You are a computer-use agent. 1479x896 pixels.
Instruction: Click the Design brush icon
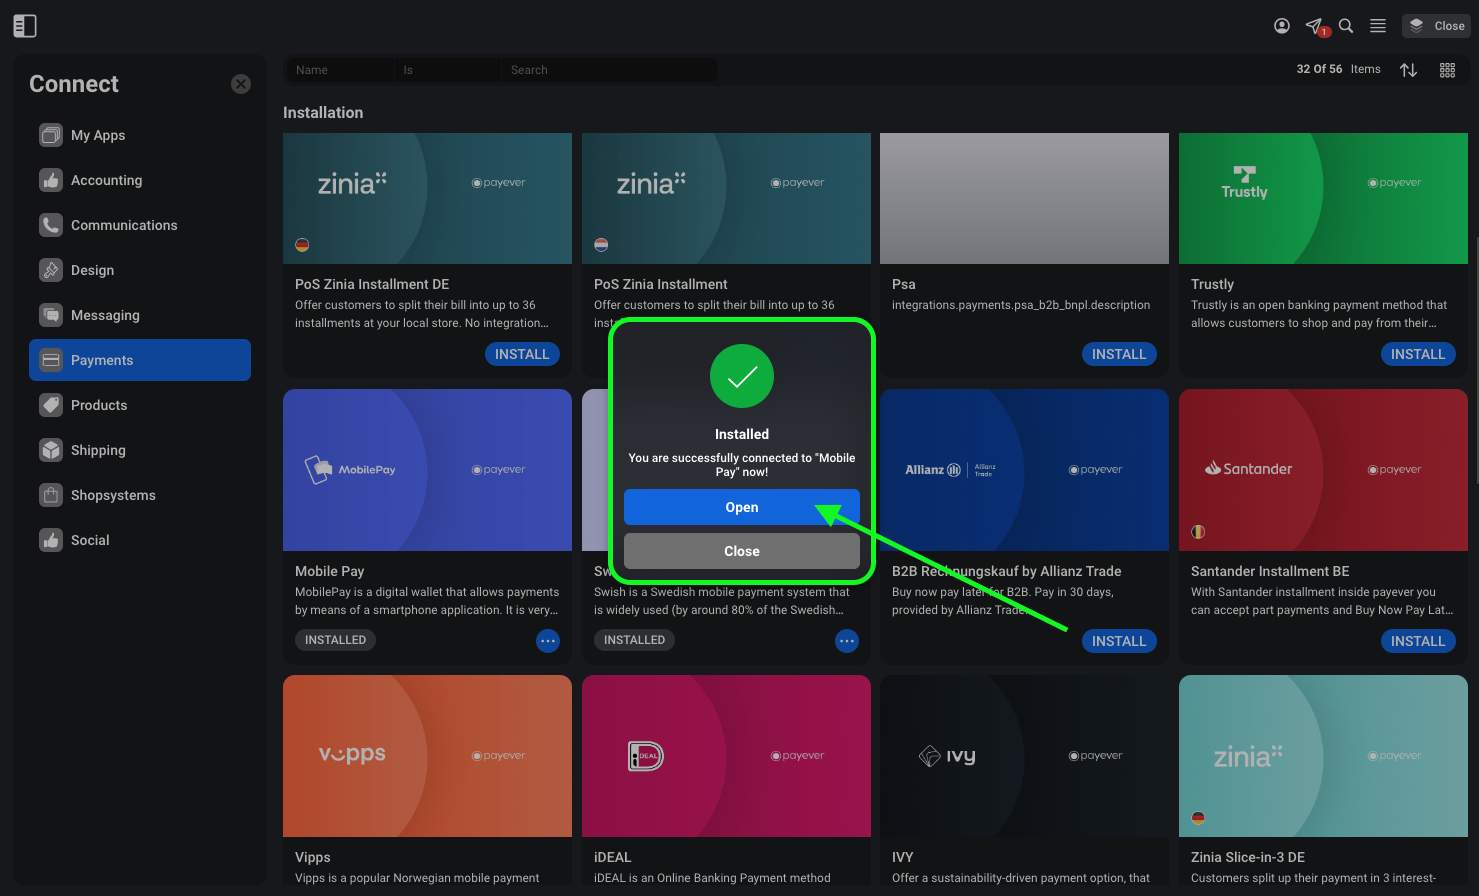click(x=51, y=270)
